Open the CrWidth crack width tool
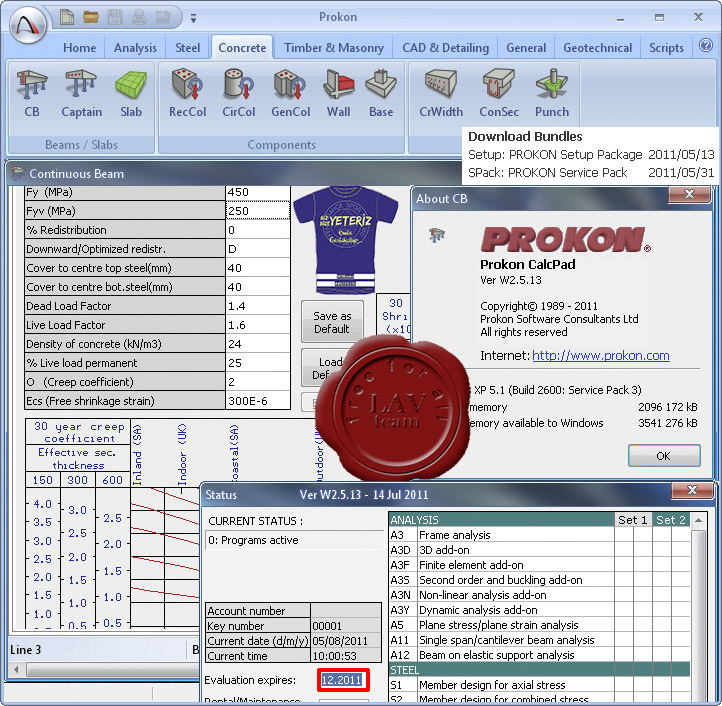Image resolution: width=722 pixels, height=706 pixels. click(x=441, y=93)
